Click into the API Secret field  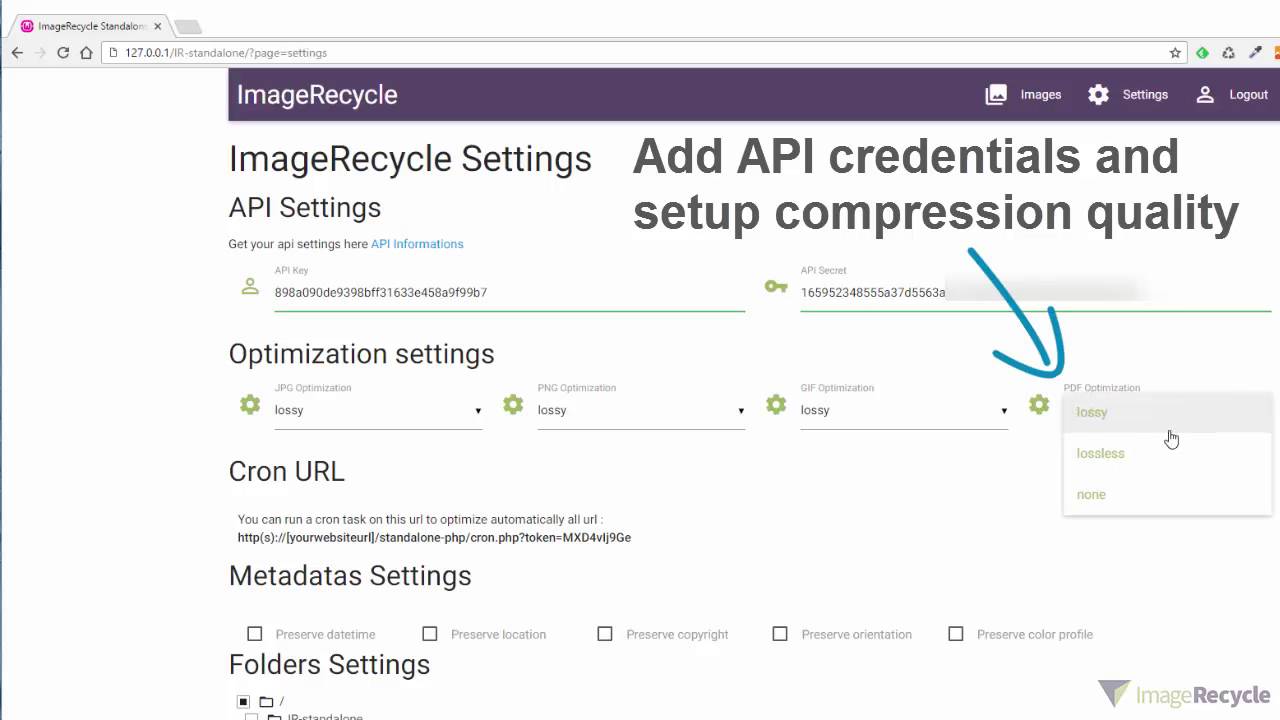pyautogui.click(x=1036, y=293)
